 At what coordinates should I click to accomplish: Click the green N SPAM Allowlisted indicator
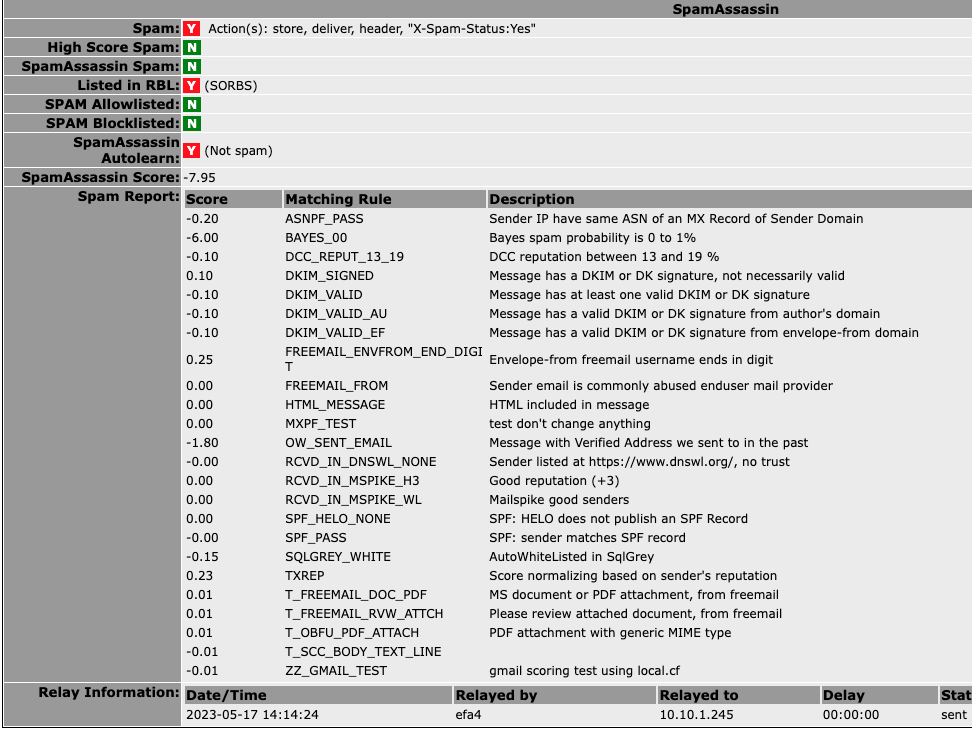[190, 104]
